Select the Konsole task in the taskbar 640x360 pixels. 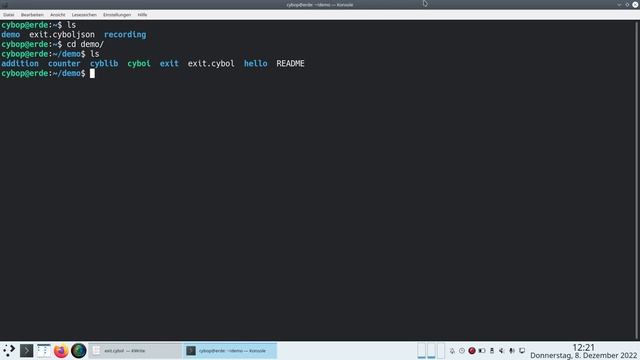[230, 351]
